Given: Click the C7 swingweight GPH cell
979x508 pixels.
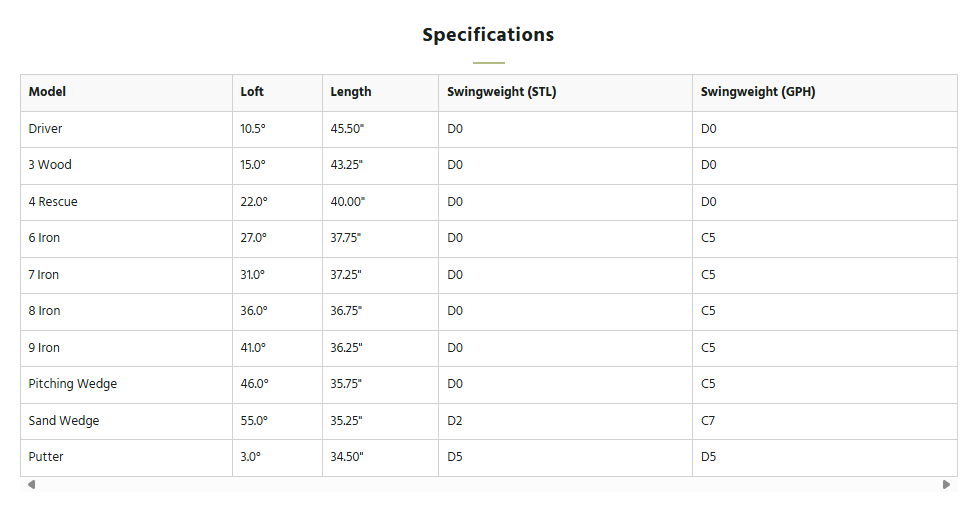Looking at the screenshot, I should tap(824, 421).
